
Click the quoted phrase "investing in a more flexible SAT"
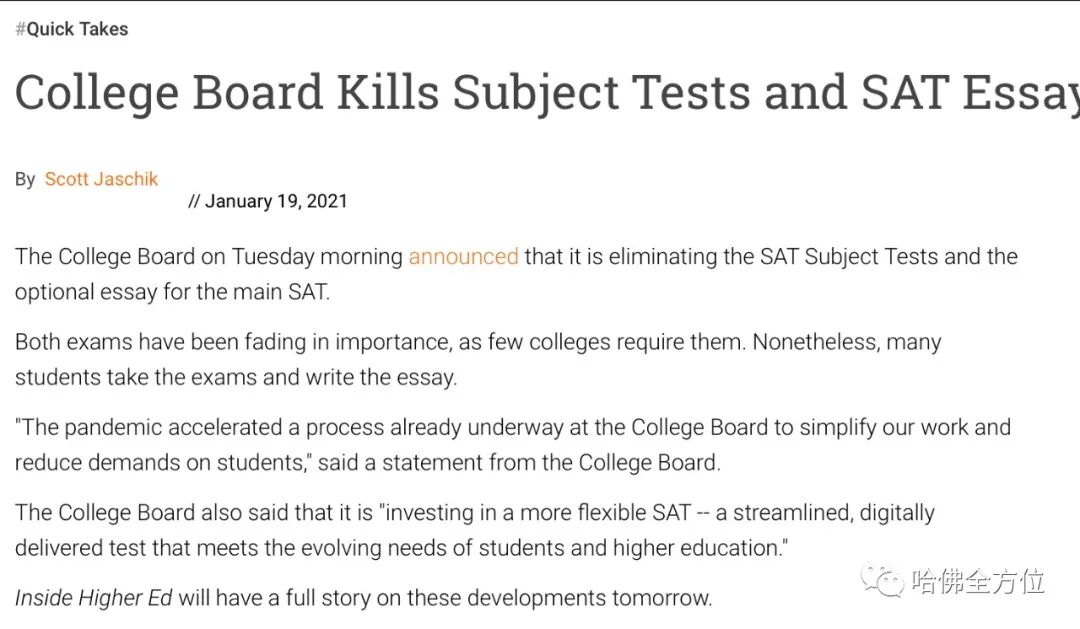pyautogui.click(x=538, y=513)
